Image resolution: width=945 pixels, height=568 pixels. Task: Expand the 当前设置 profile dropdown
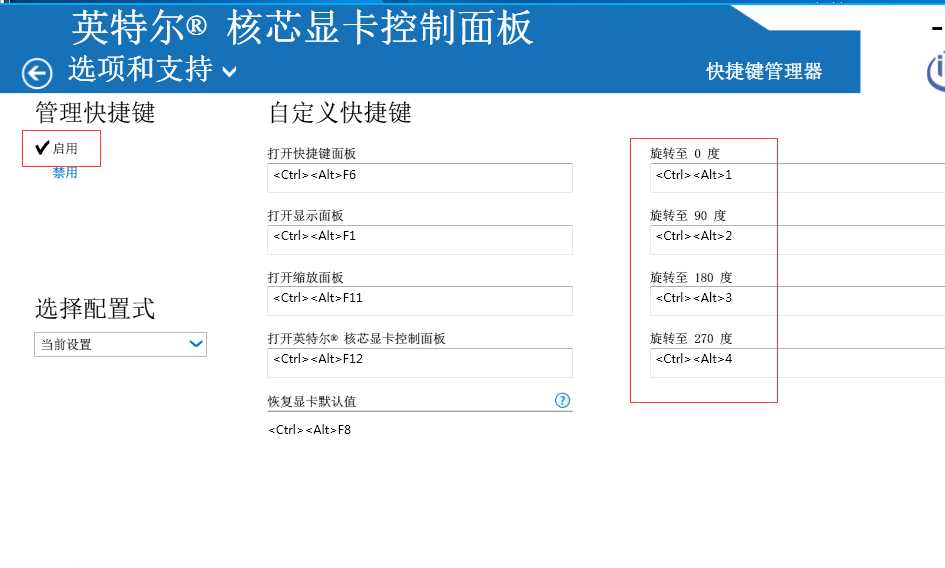tap(121, 344)
